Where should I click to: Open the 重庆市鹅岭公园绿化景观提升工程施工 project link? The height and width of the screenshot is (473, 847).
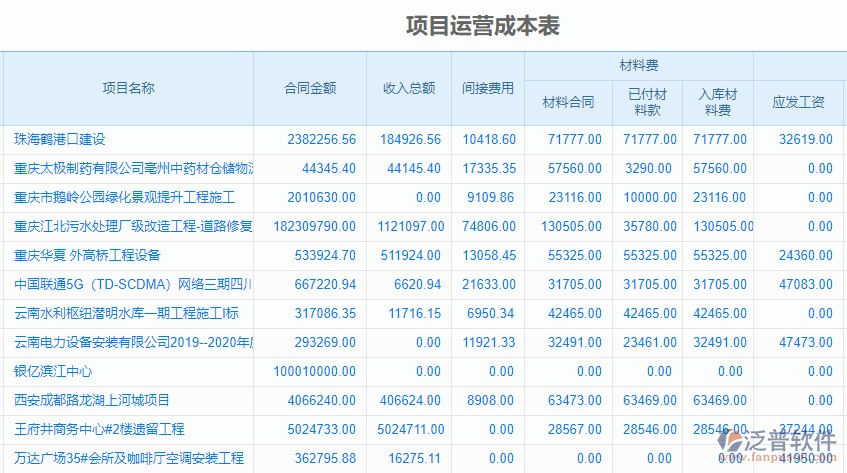tap(124, 198)
